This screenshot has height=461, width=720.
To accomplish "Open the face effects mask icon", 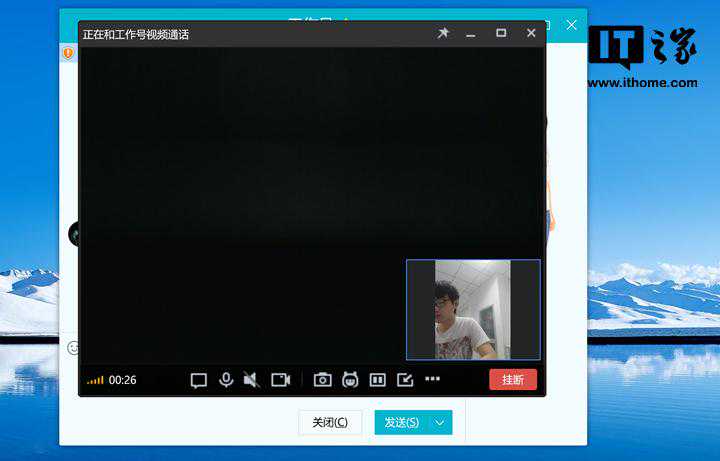I will (x=350, y=380).
